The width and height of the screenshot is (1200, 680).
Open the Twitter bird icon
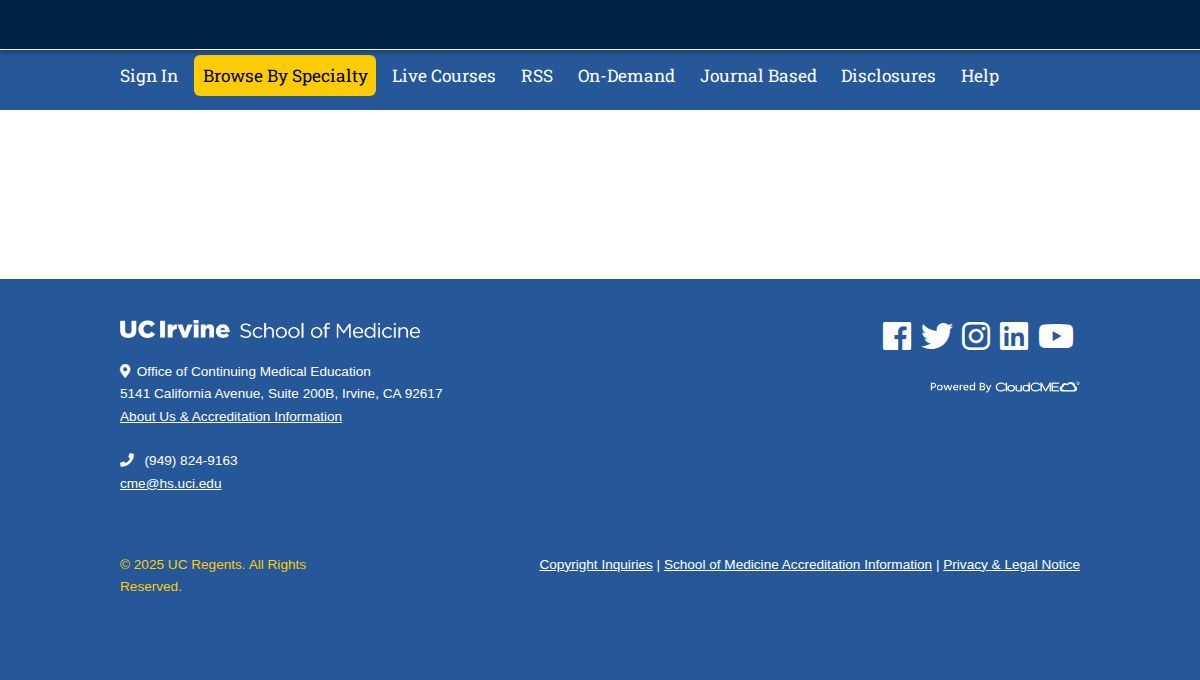coord(937,336)
